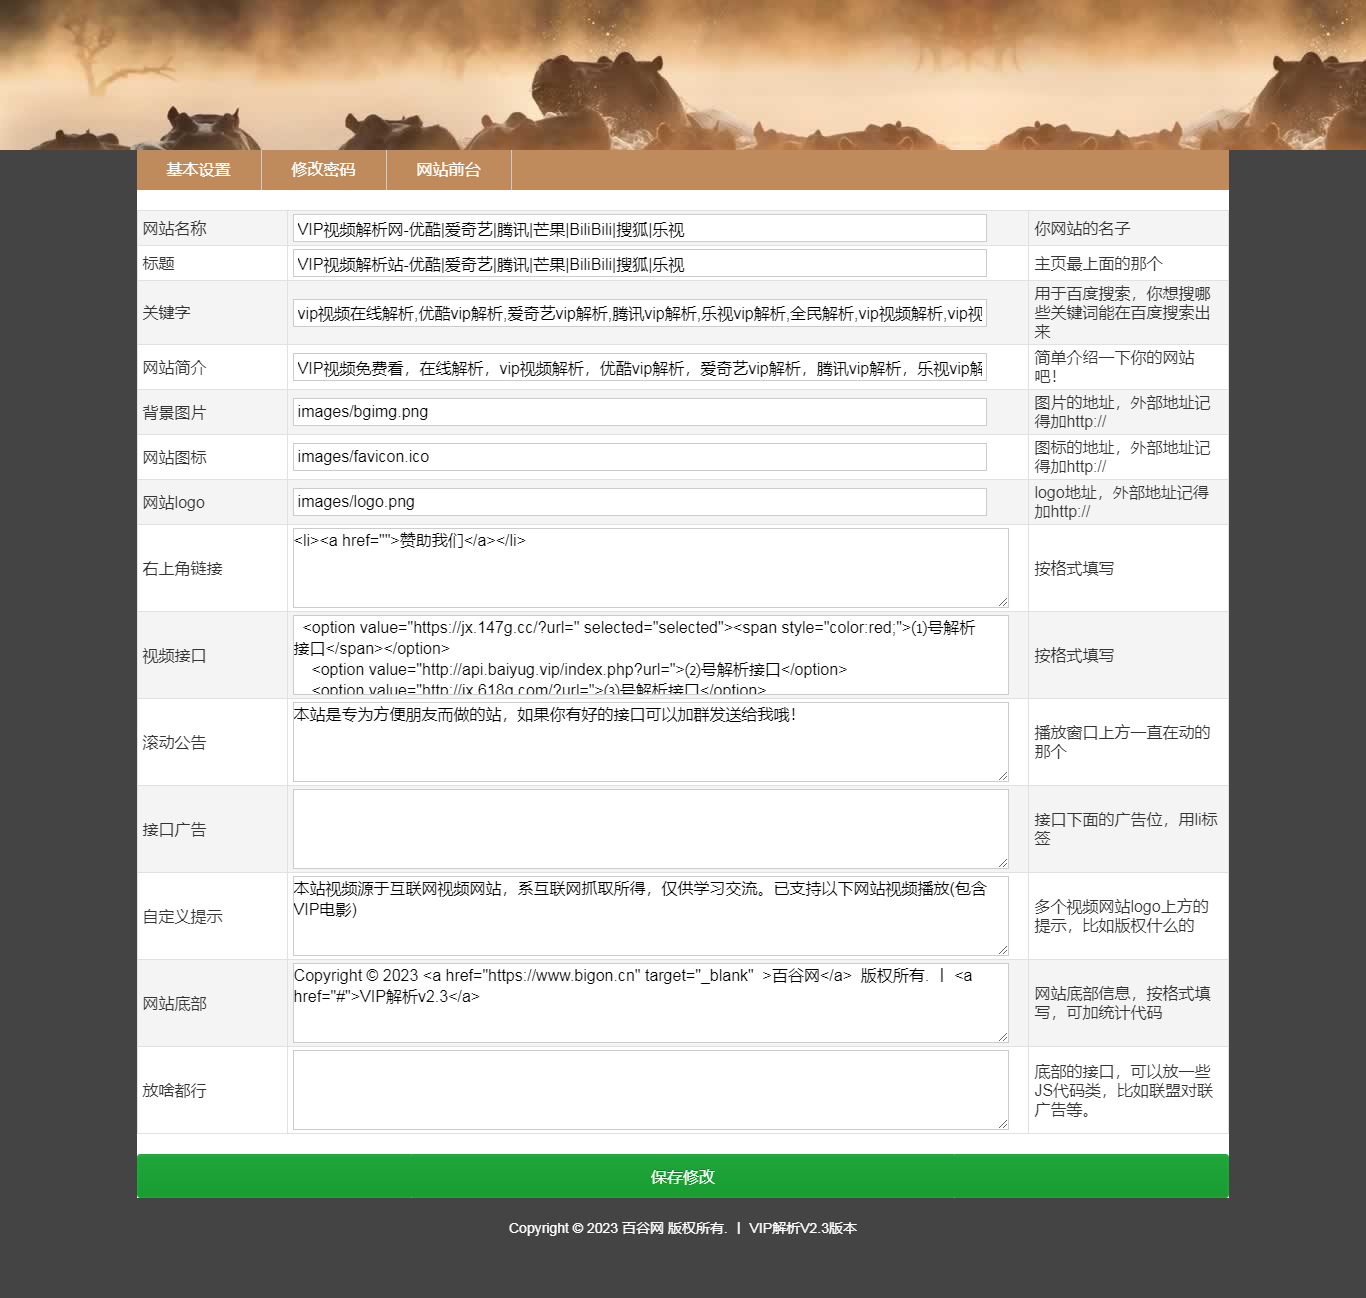Click the 网站名称 row label
This screenshot has height=1298, width=1366.
(x=174, y=229)
